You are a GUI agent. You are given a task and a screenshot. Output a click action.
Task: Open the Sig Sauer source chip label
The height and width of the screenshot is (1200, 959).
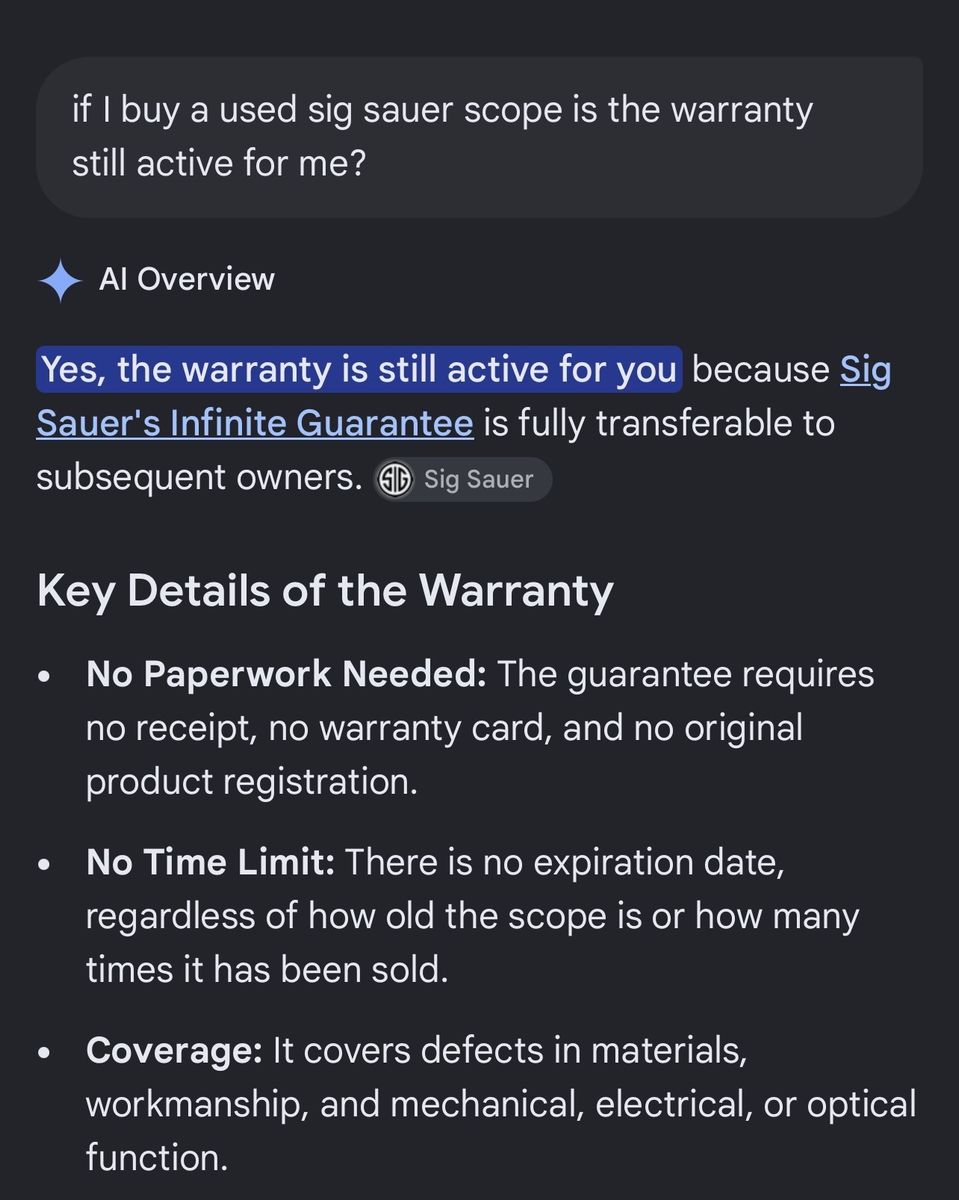coord(478,480)
